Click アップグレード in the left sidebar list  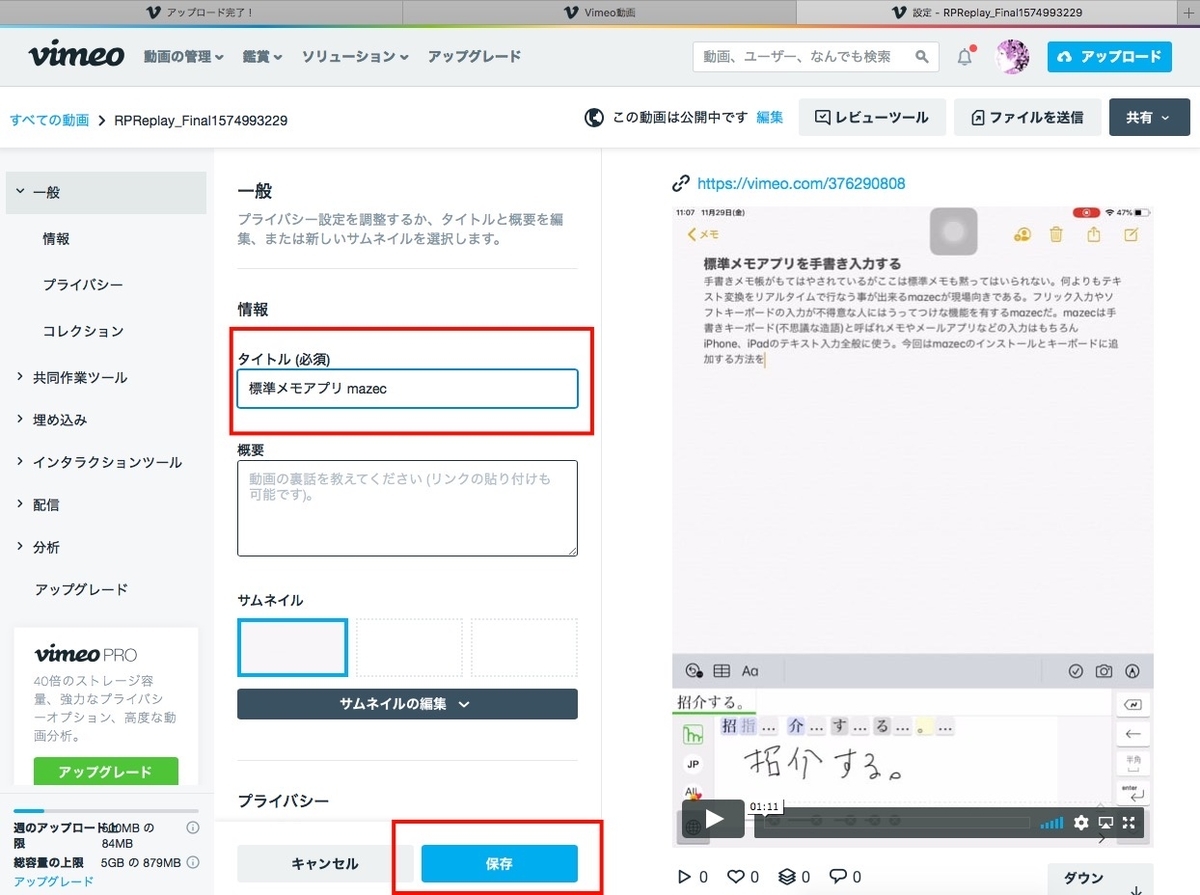[x=81, y=589]
